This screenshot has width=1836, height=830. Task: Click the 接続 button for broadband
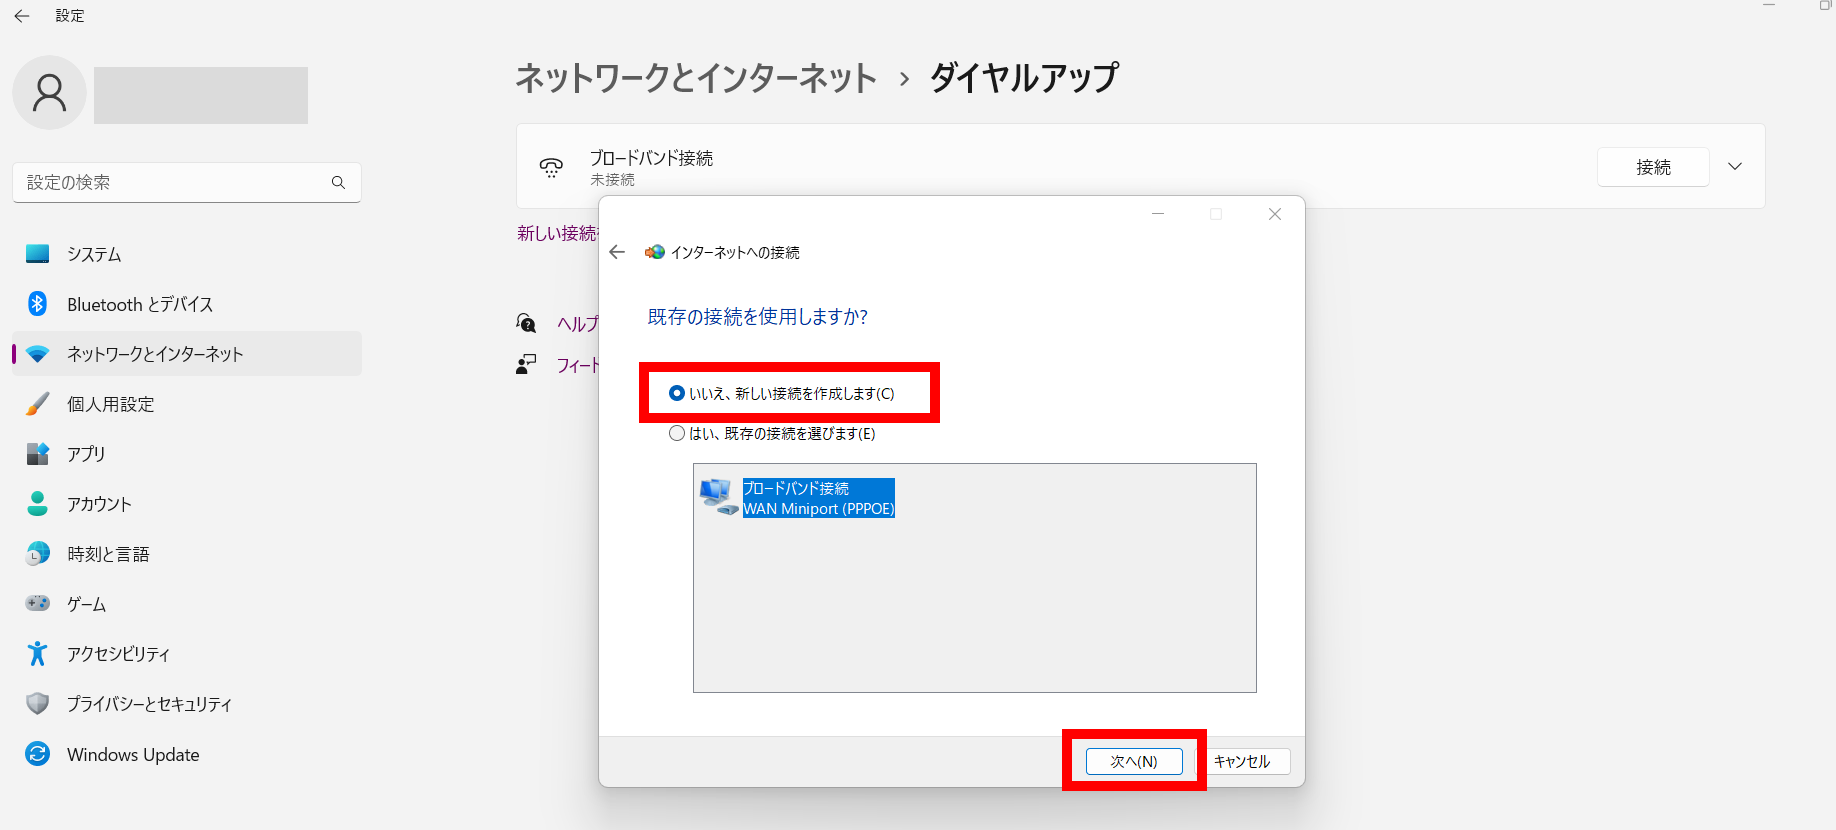point(1652,167)
